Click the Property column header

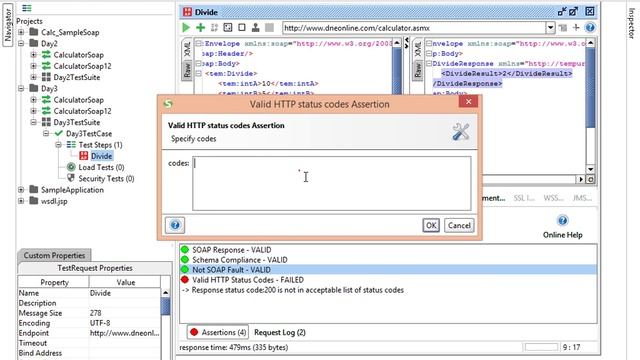(54, 282)
